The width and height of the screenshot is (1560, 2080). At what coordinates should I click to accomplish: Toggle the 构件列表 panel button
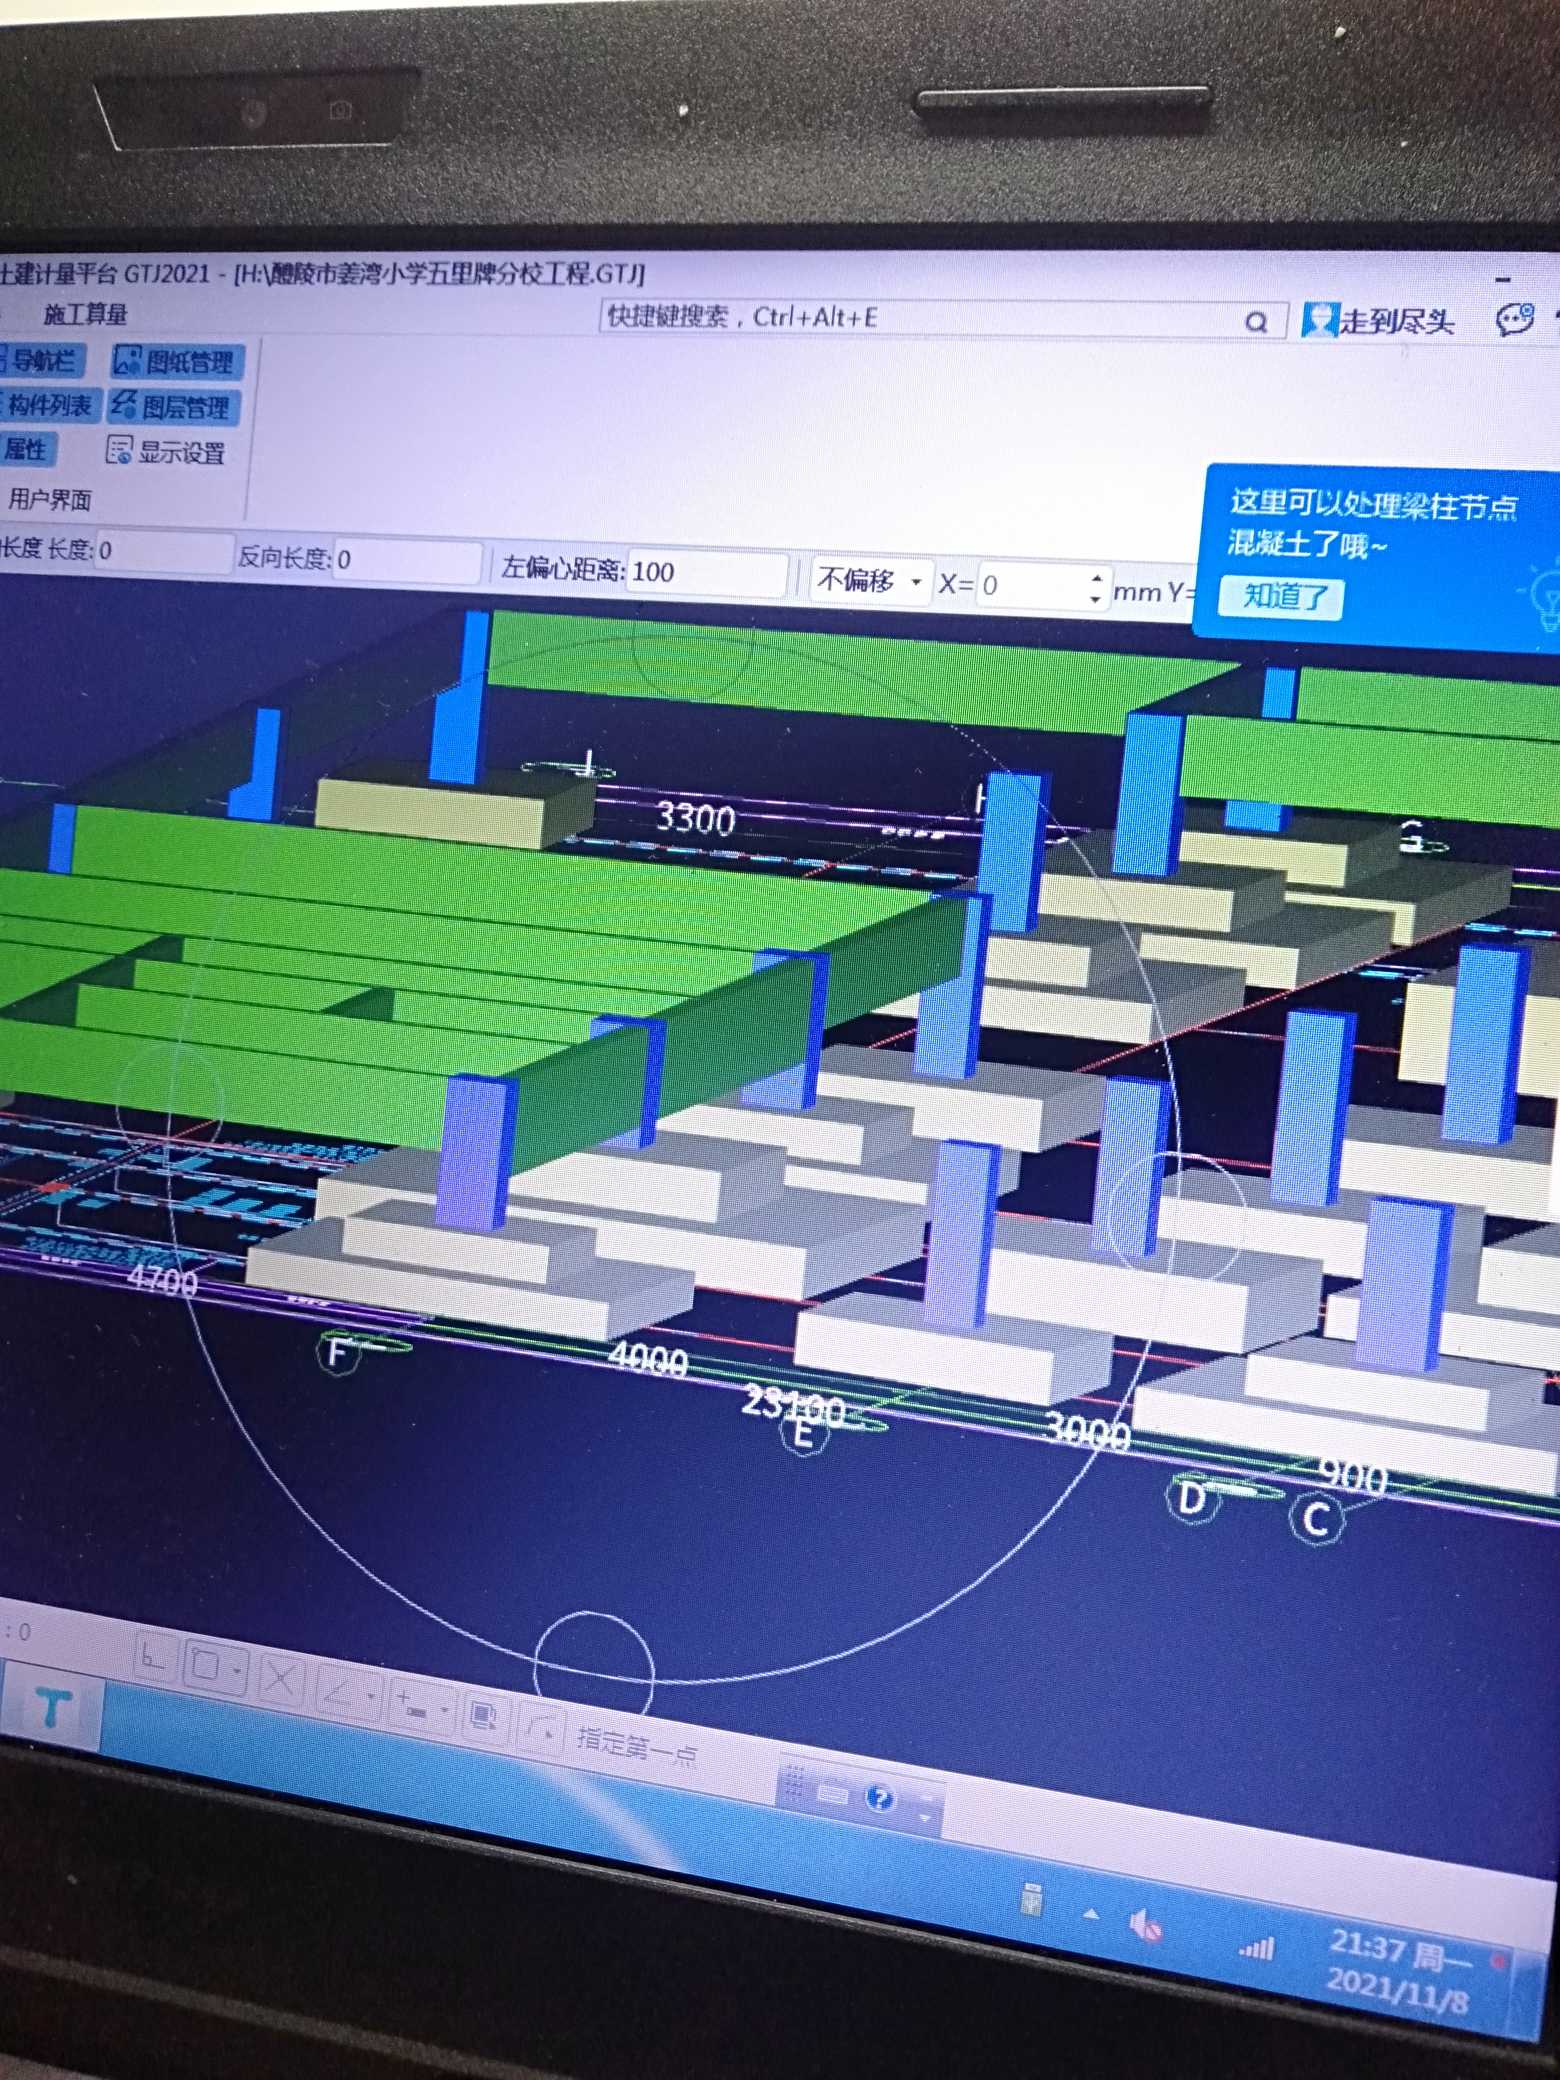[48, 404]
